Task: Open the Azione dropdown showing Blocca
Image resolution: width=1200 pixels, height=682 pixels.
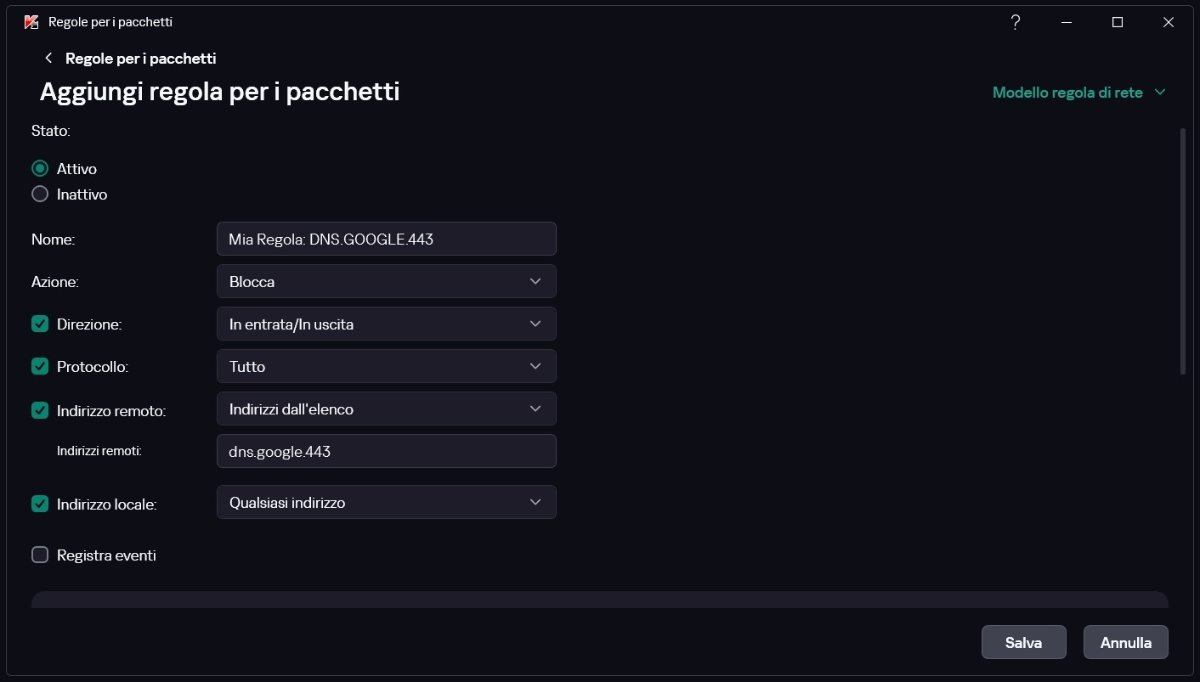Action: (x=386, y=282)
